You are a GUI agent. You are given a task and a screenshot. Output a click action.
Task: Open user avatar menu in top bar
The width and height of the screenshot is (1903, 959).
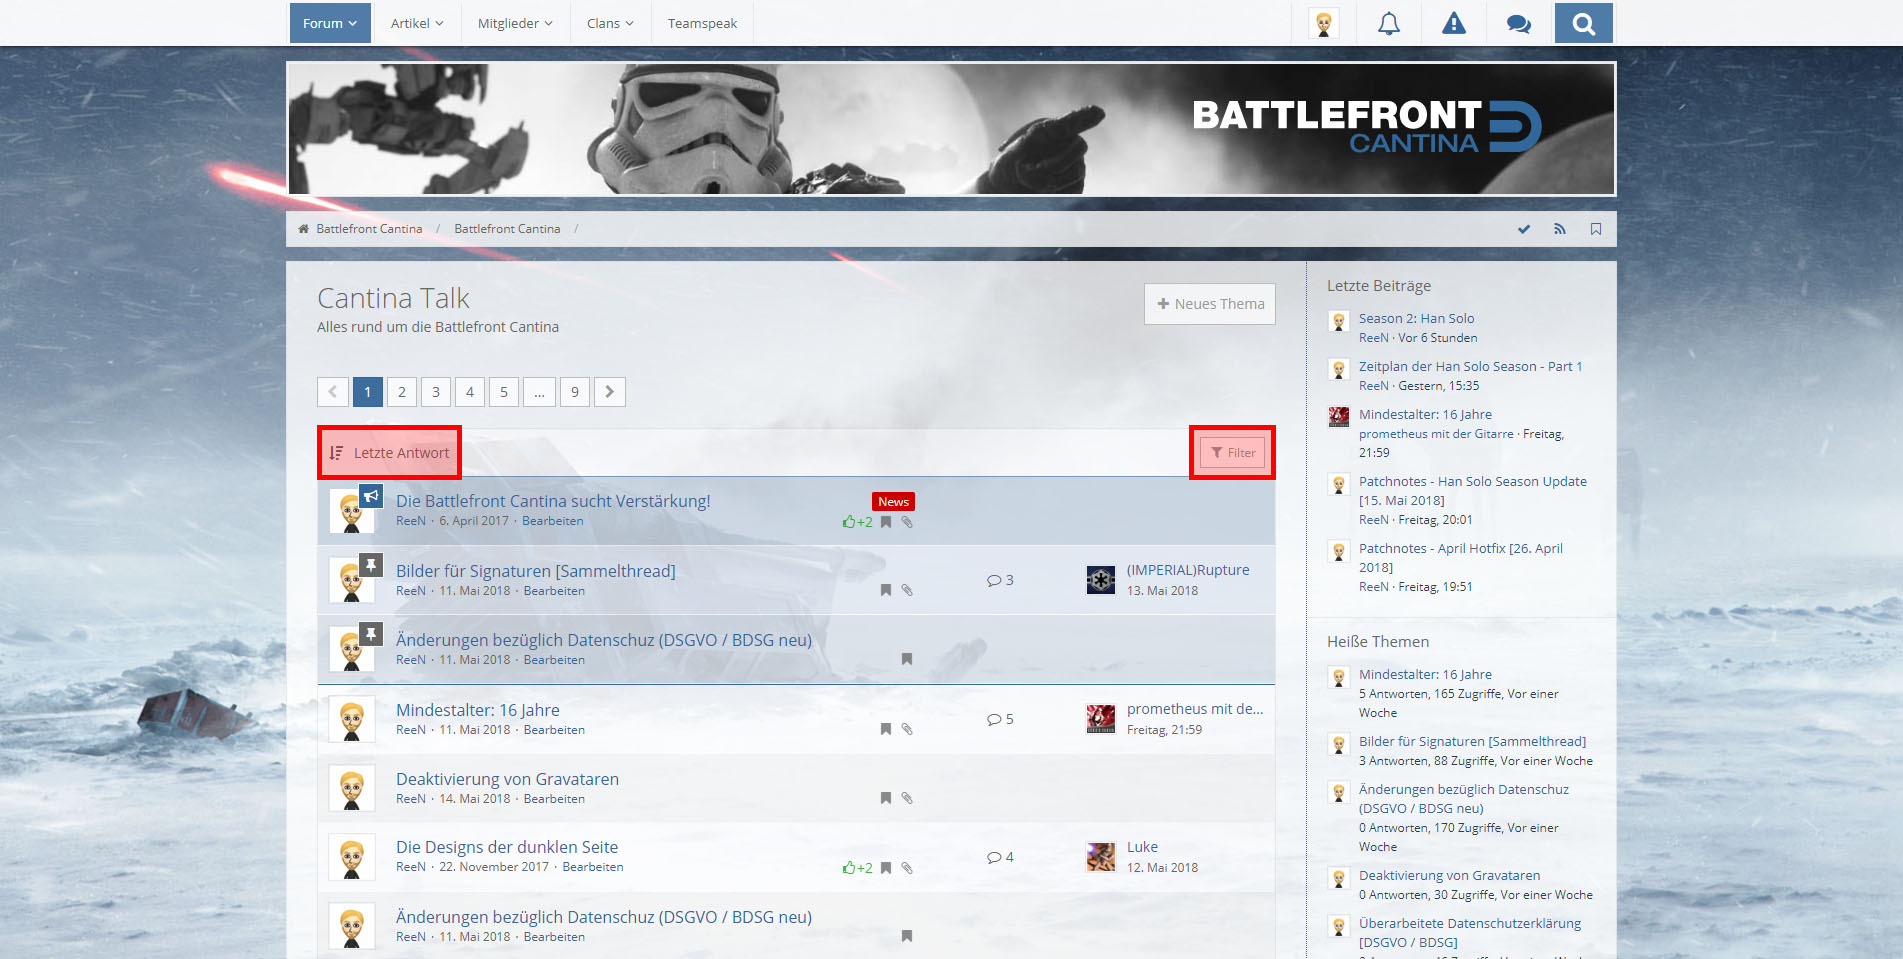coord(1324,23)
